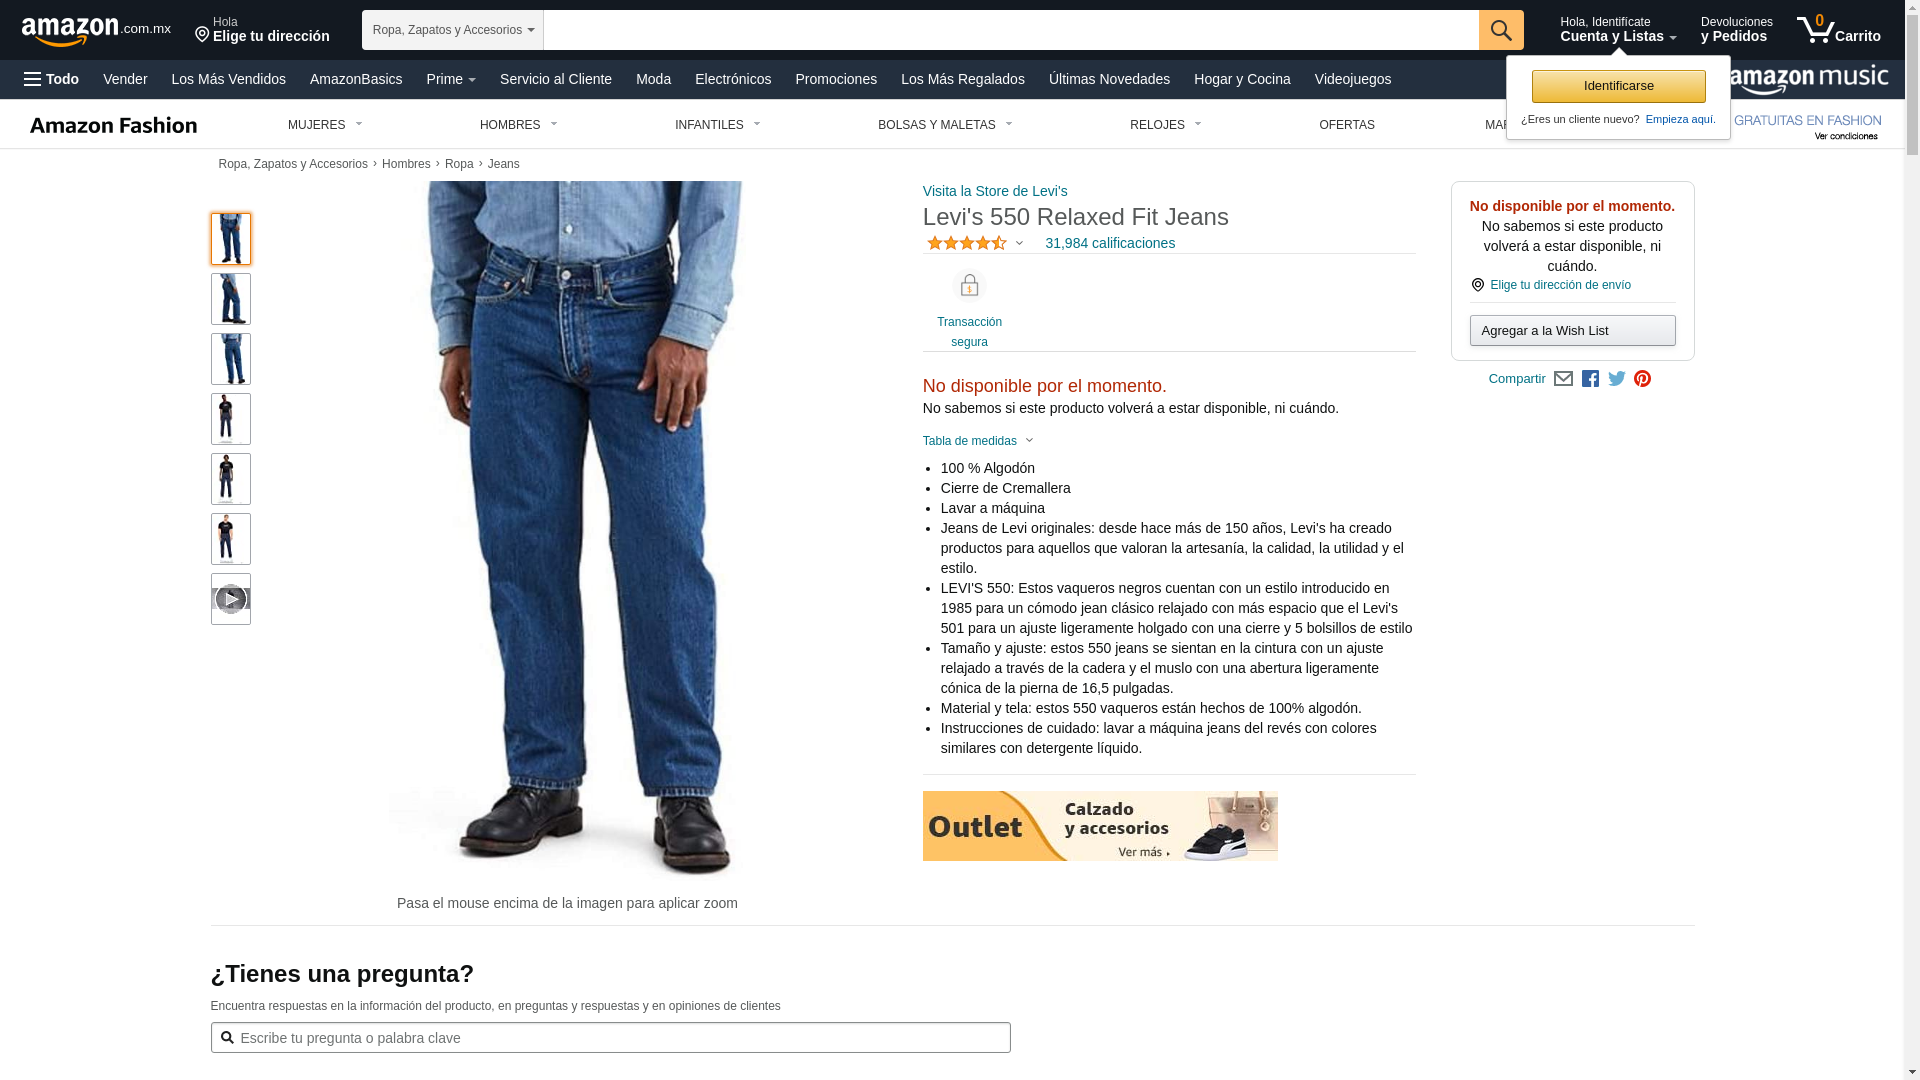Click the Identificarse button
Image resolution: width=1920 pixels, height=1080 pixels.
click(1618, 86)
